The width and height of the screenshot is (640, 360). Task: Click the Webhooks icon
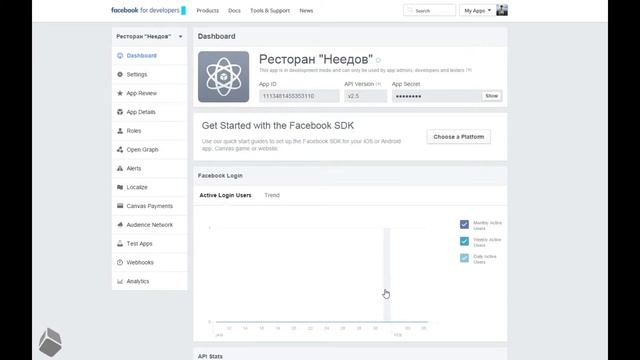(120, 262)
